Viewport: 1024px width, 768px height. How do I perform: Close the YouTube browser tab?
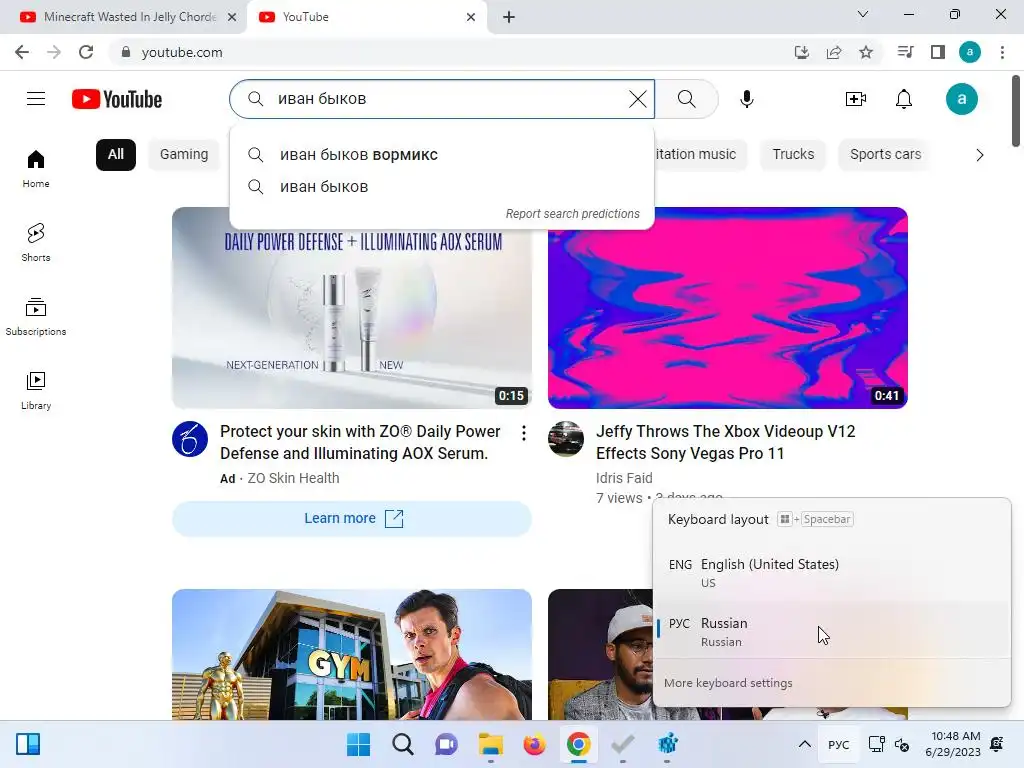(471, 17)
